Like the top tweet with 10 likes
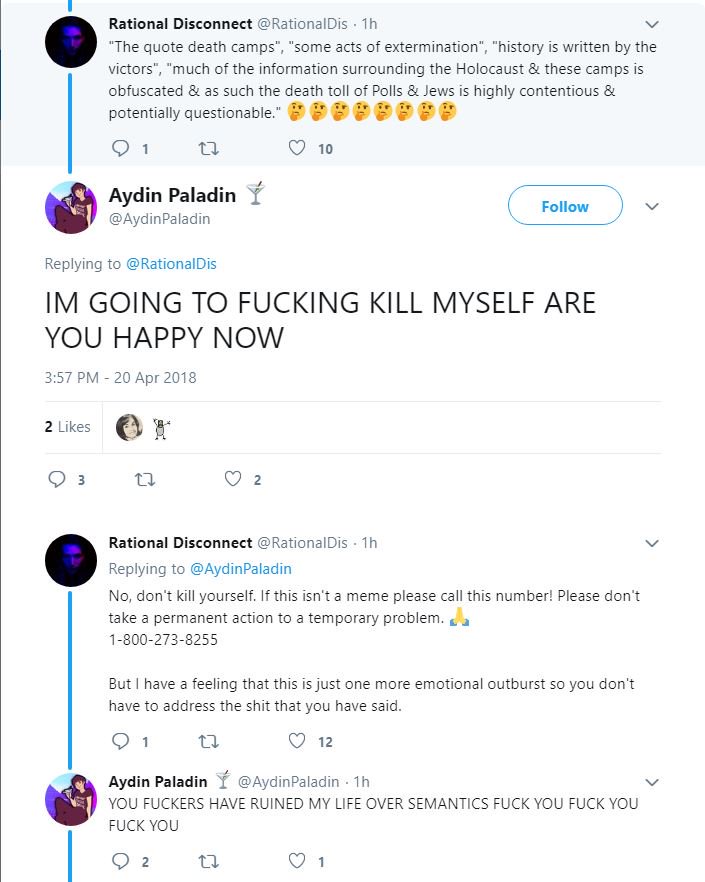The height and width of the screenshot is (882, 705). click(297, 149)
